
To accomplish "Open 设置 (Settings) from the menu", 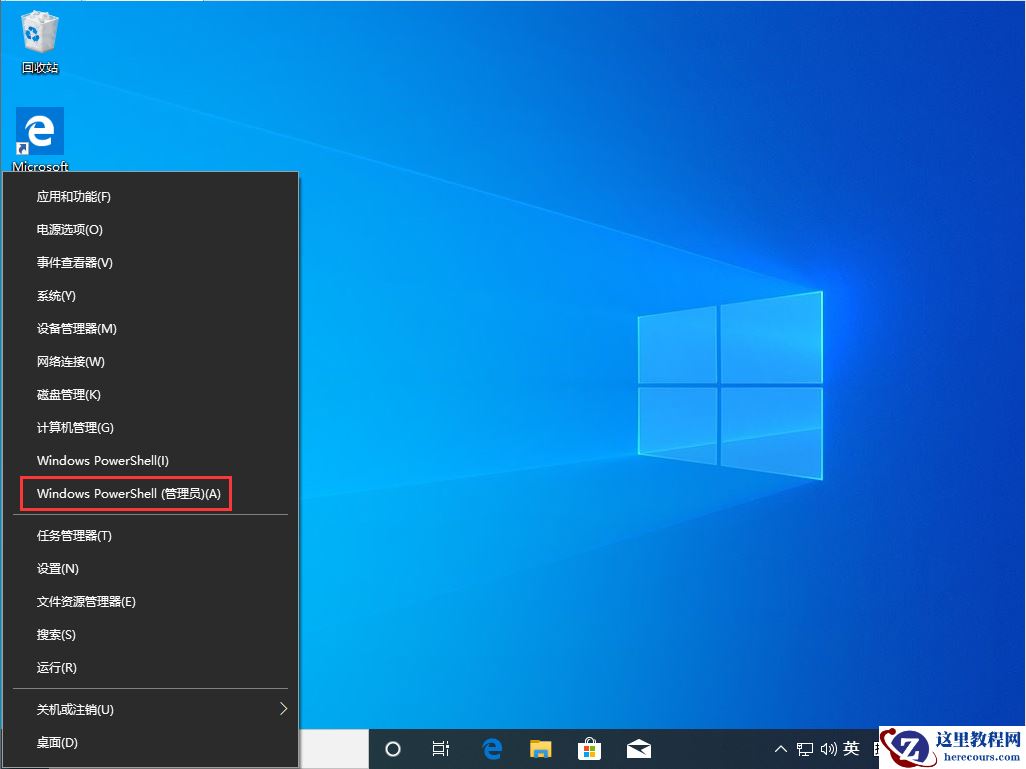I will [x=56, y=568].
